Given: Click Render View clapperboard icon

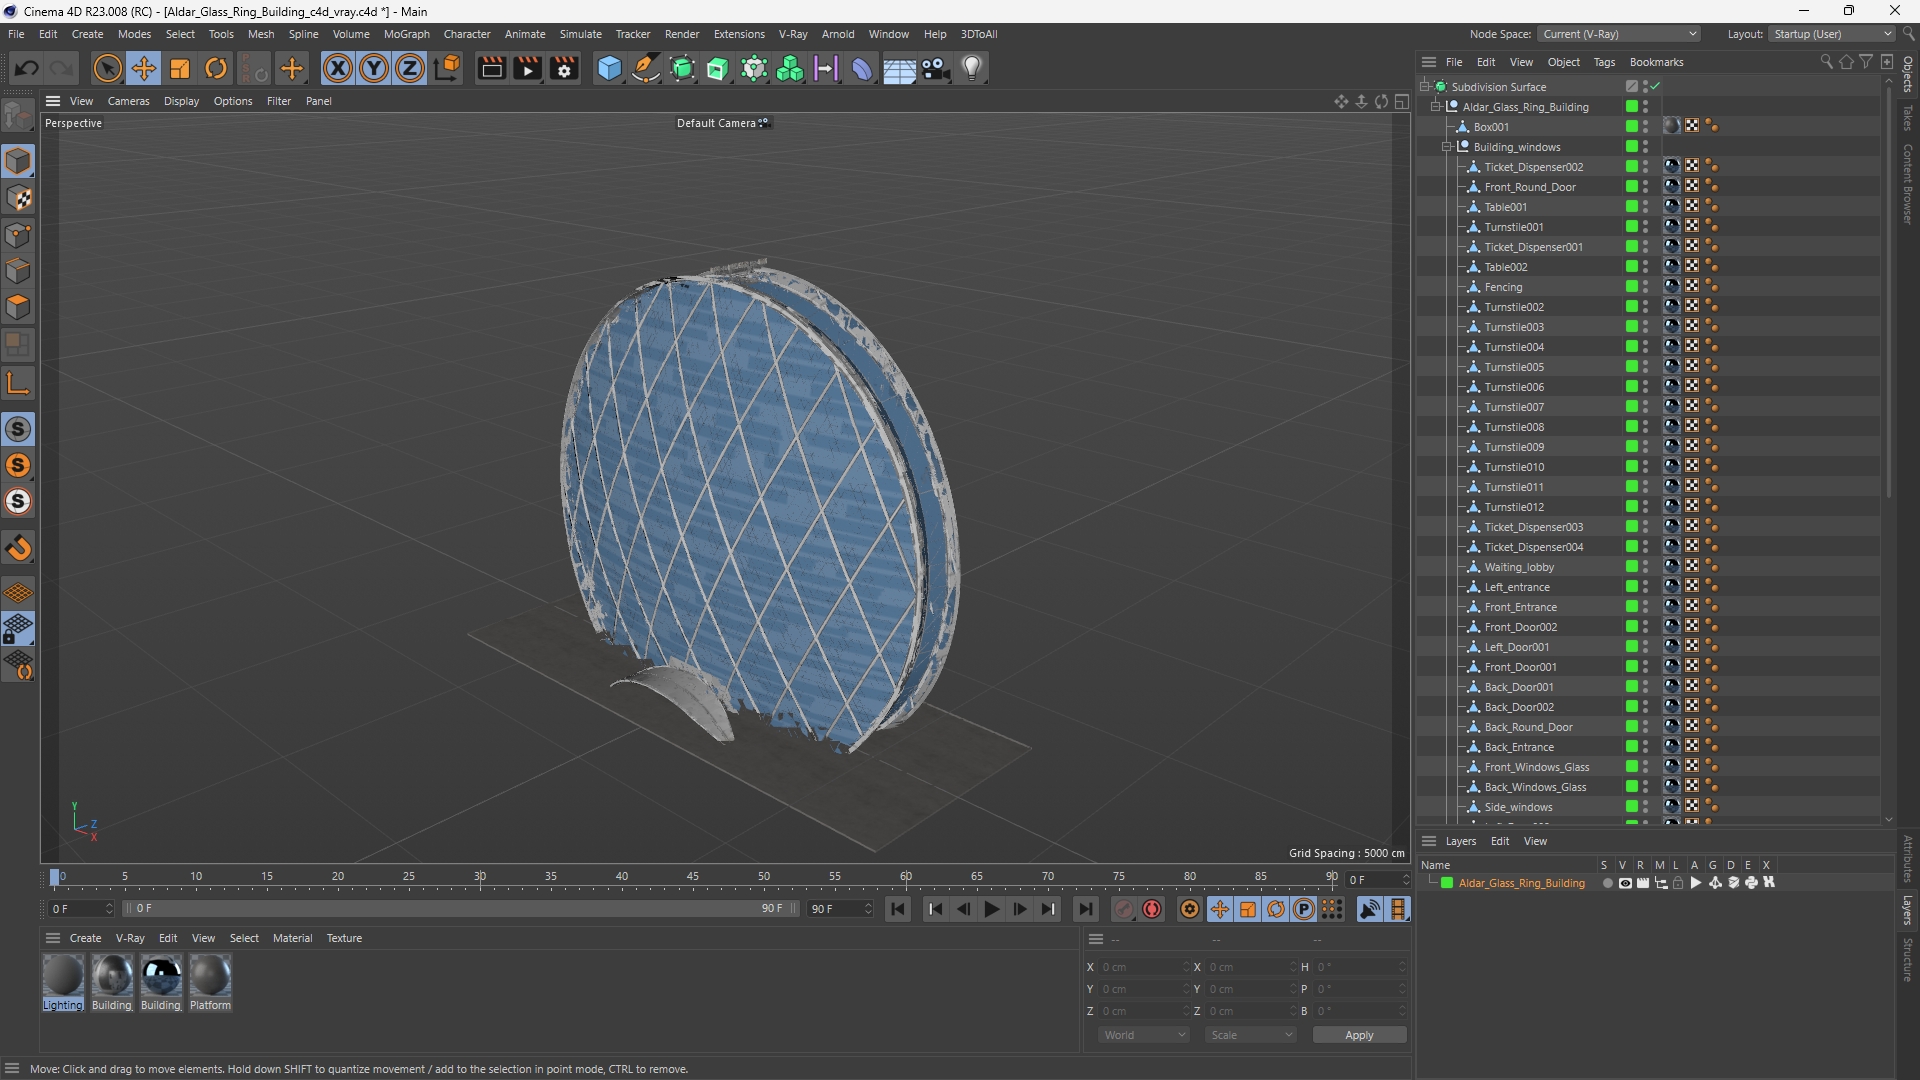Looking at the screenshot, I should click(491, 68).
